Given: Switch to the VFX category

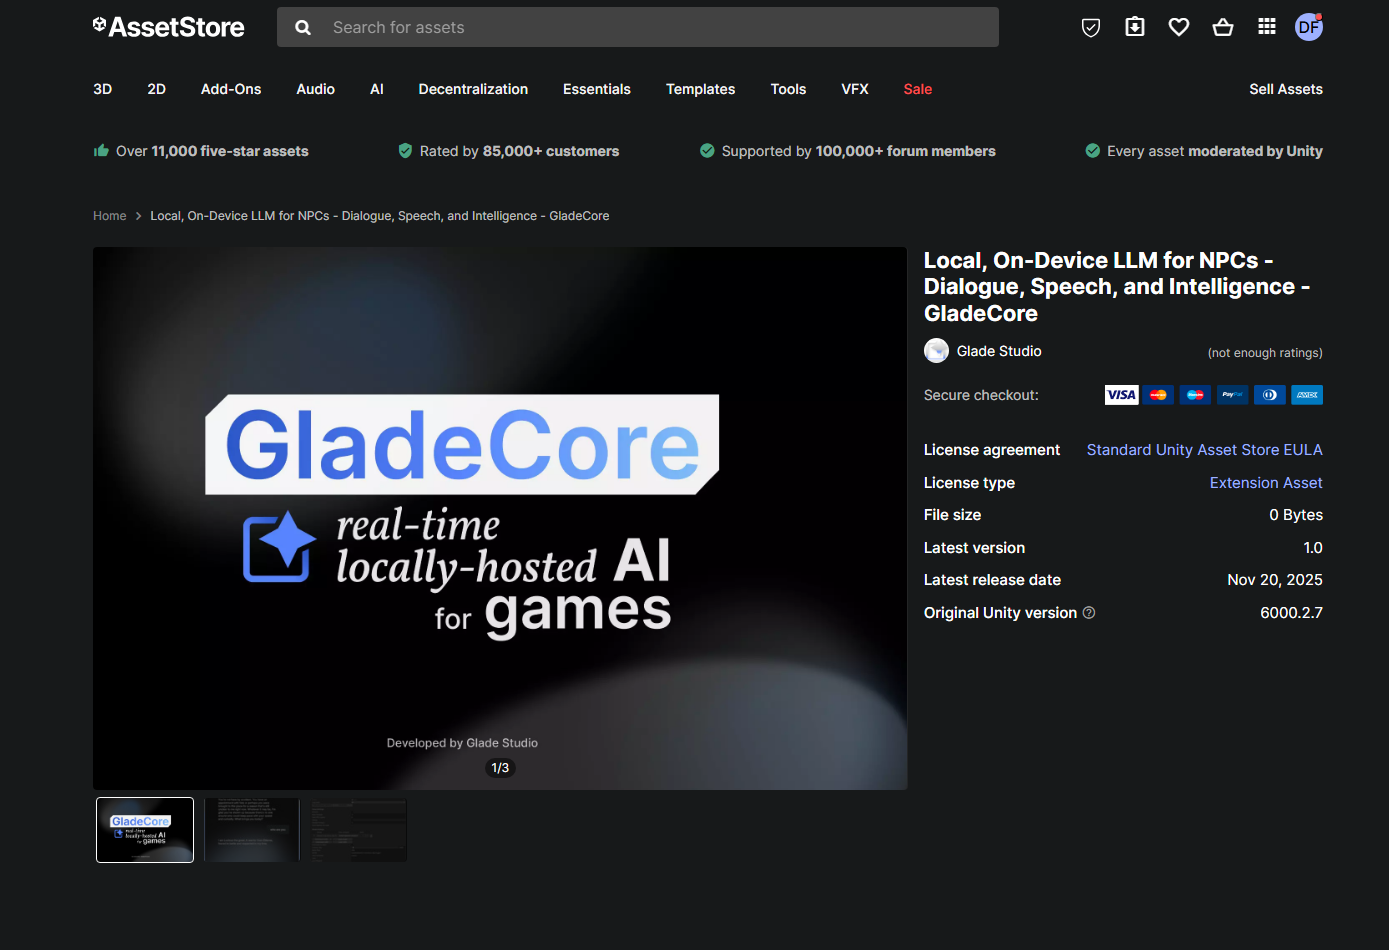Looking at the screenshot, I should point(855,89).
